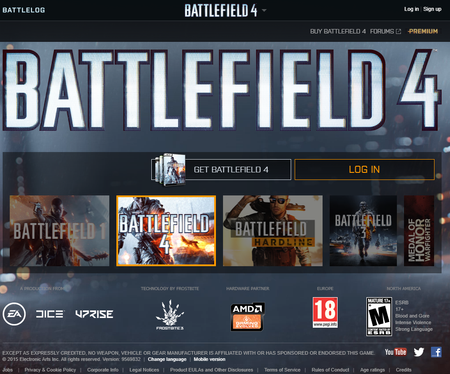
Task: Click the ESRB Mature rating badge
Action: click(x=379, y=317)
